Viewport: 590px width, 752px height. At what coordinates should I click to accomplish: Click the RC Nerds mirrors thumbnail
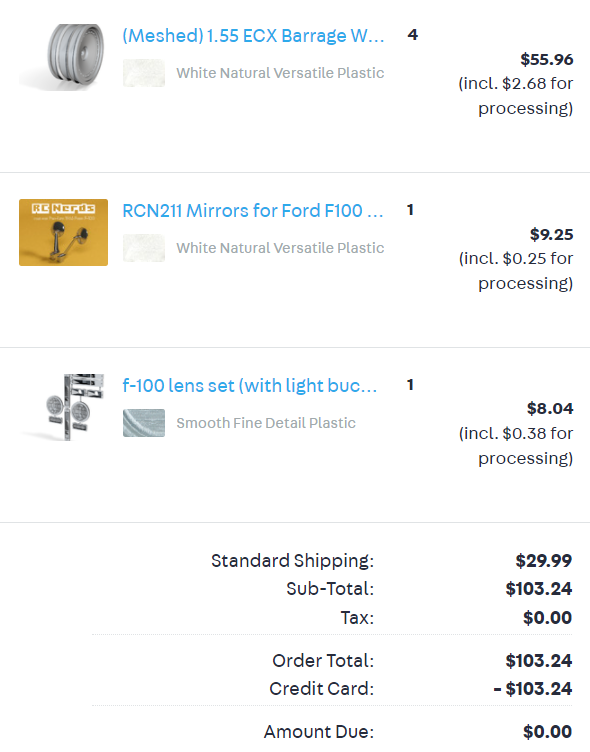point(63,232)
